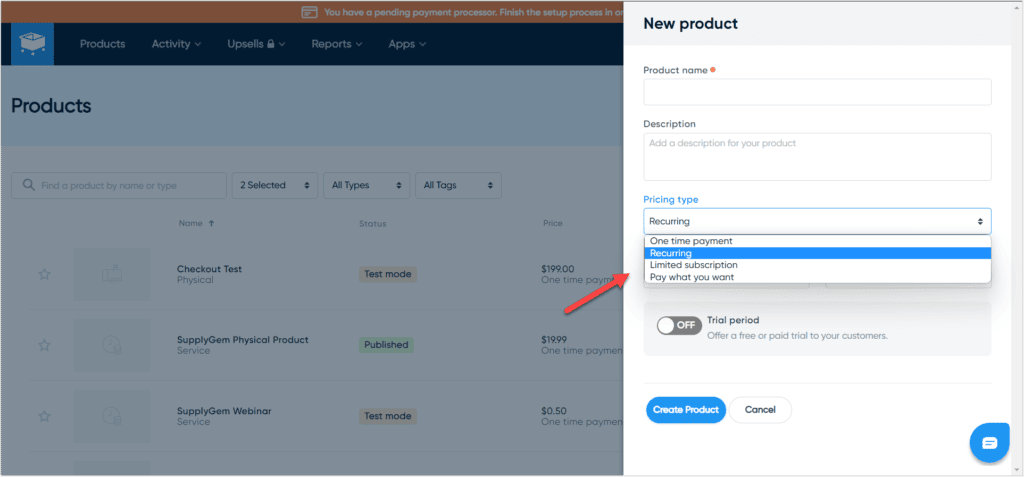Expand the Activity menu
1024x477 pixels.
click(x=176, y=44)
